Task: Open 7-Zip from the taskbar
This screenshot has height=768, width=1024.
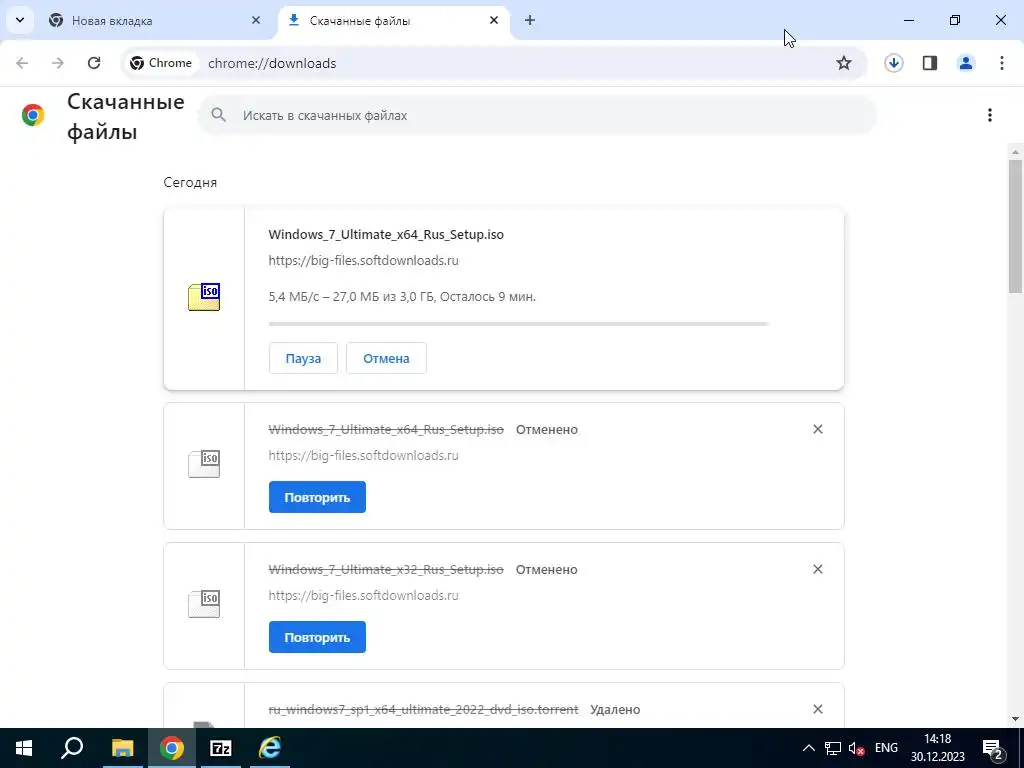Action: point(221,748)
